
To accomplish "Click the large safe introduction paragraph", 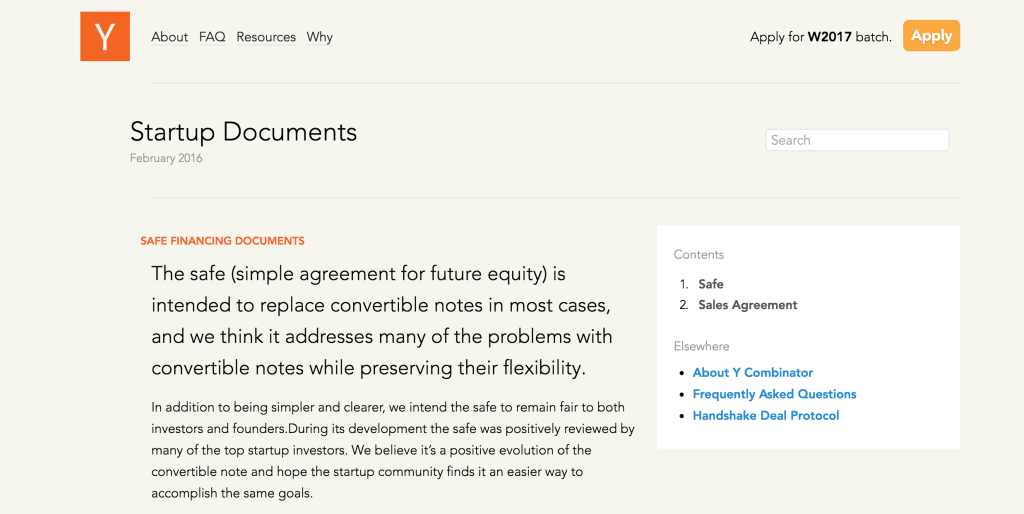I will pyautogui.click(x=382, y=321).
